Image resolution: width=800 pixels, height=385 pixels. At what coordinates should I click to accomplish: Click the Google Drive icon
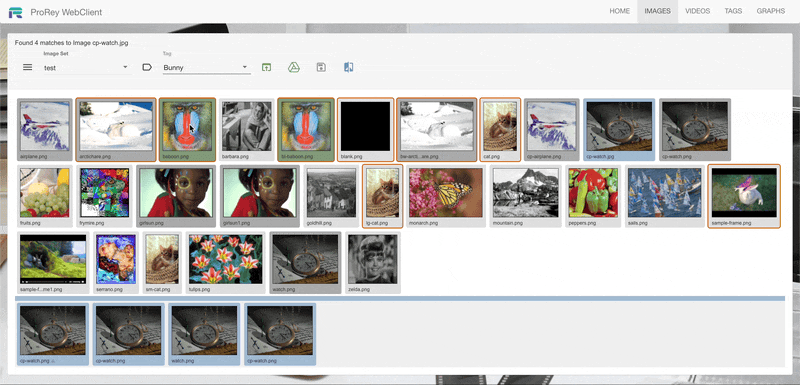[x=293, y=67]
